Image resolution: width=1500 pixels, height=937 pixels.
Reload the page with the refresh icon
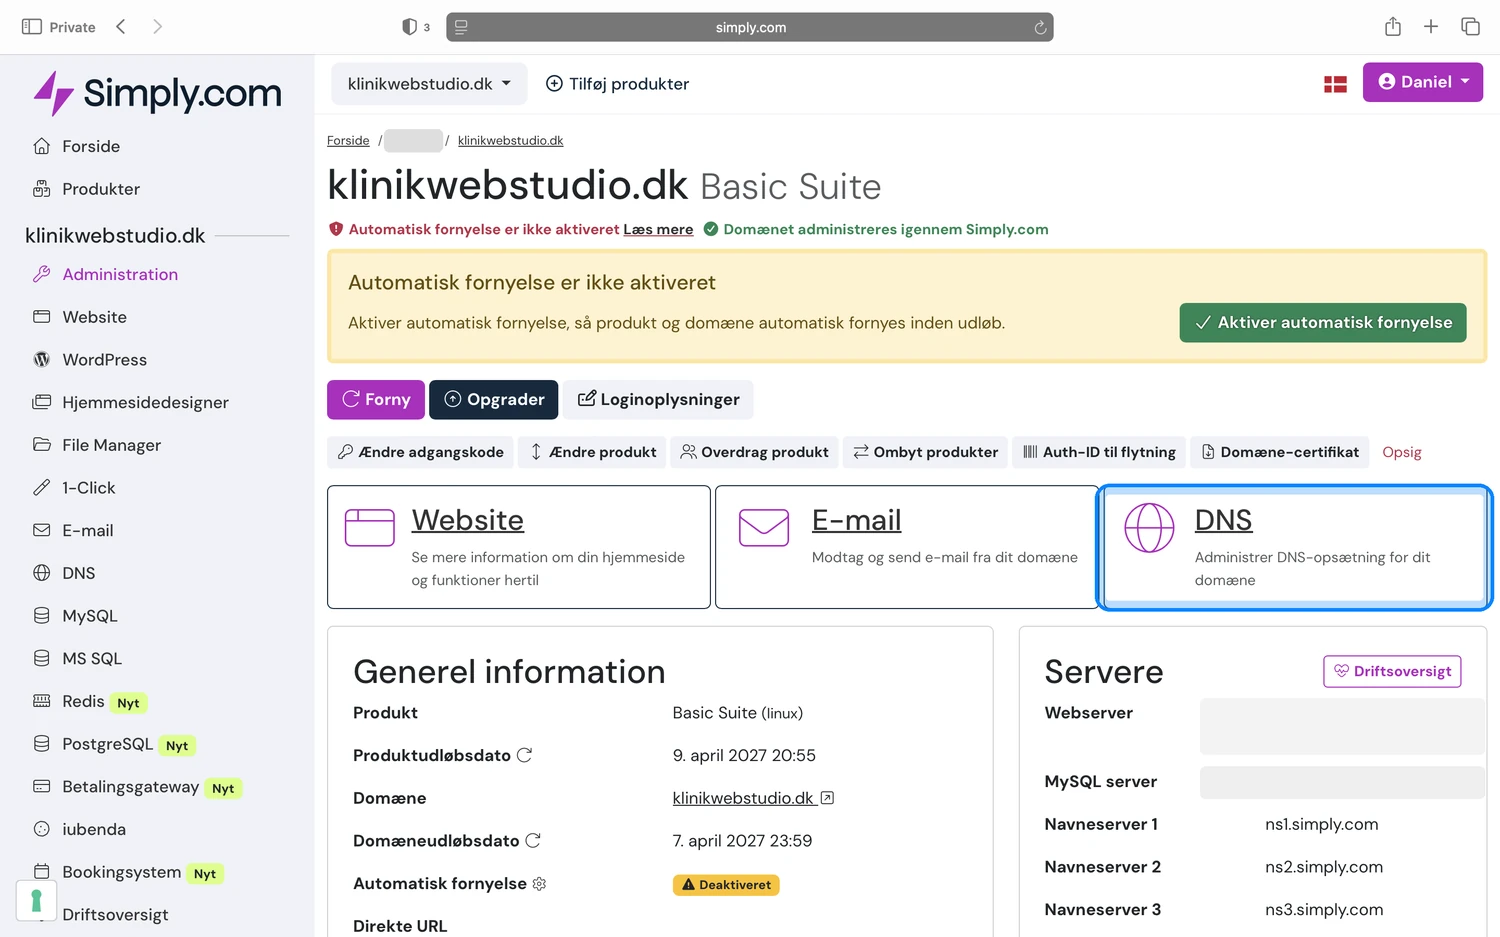click(x=1040, y=27)
